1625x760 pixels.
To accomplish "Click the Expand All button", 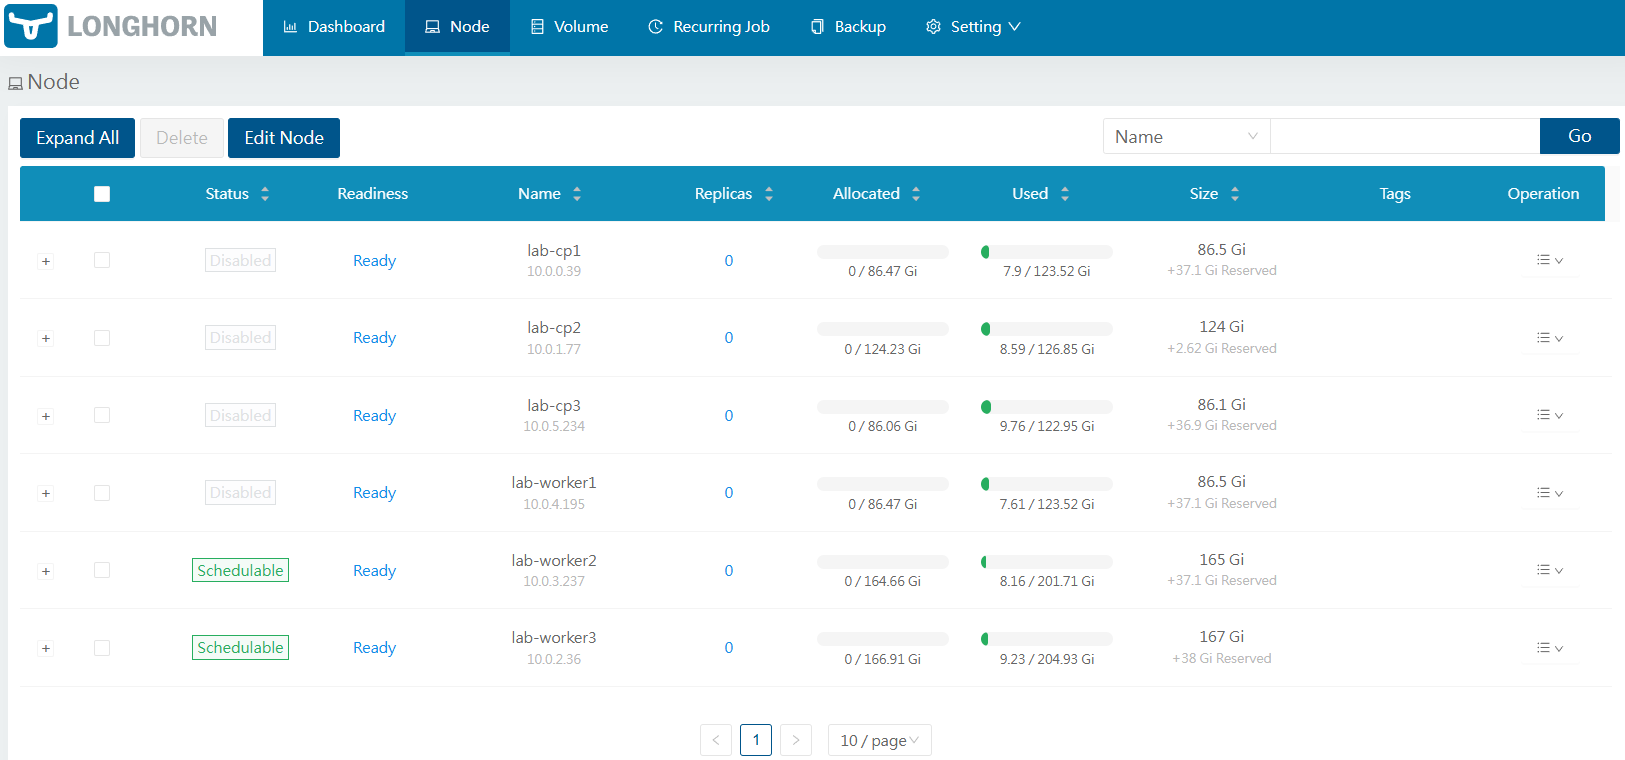I will [x=77, y=138].
